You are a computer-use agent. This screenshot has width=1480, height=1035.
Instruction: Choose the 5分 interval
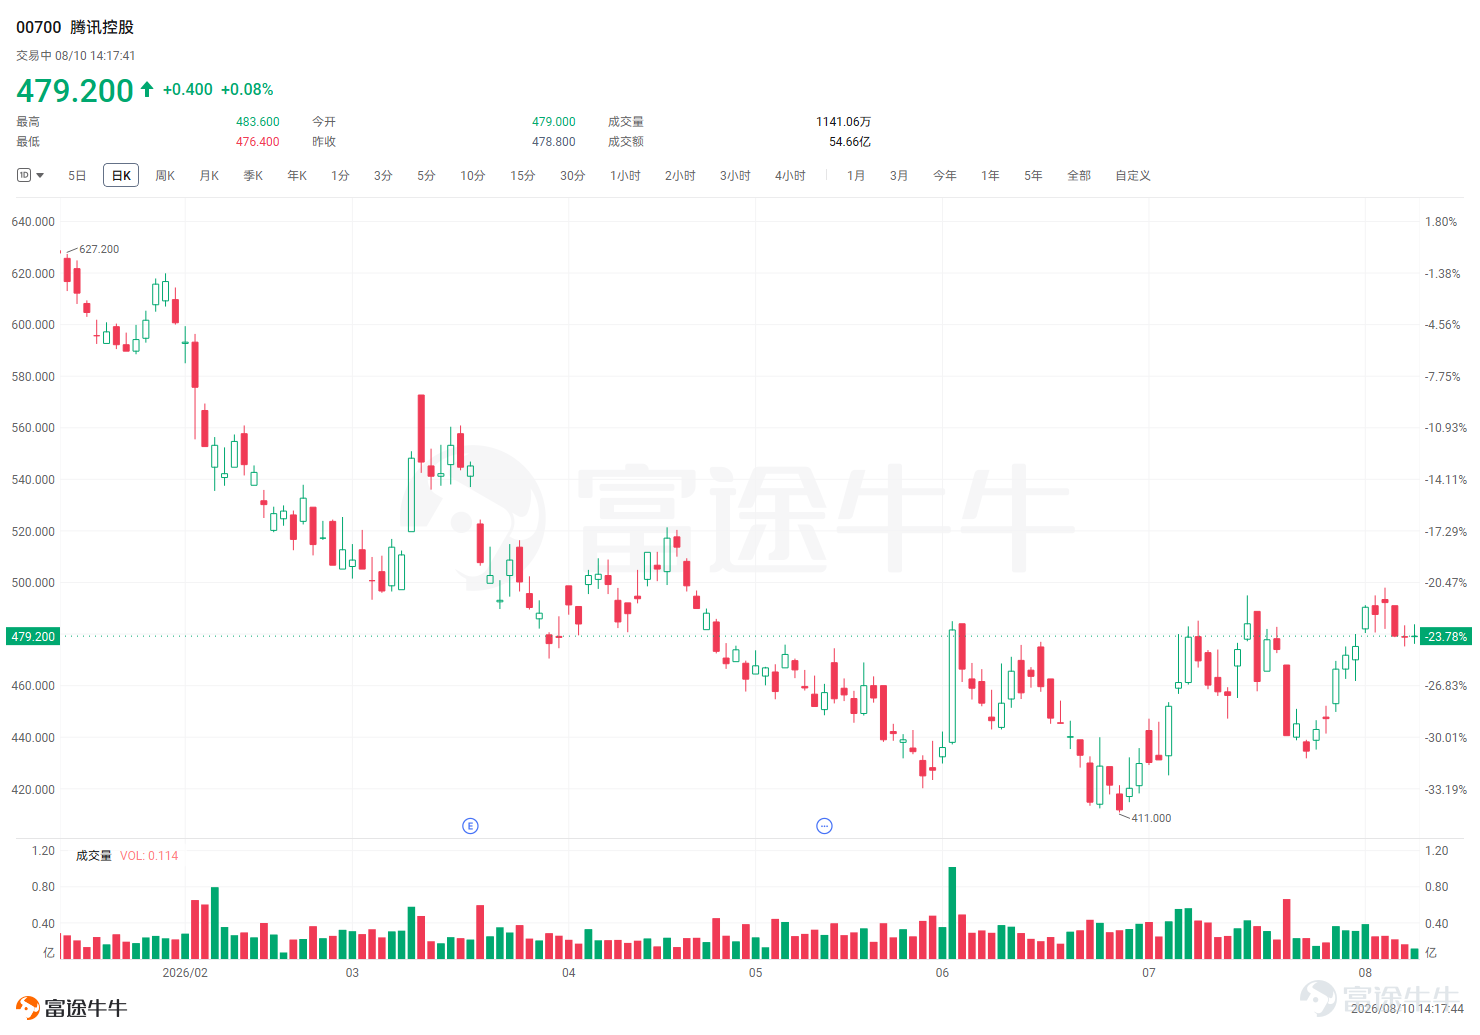pyautogui.click(x=426, y=176)
